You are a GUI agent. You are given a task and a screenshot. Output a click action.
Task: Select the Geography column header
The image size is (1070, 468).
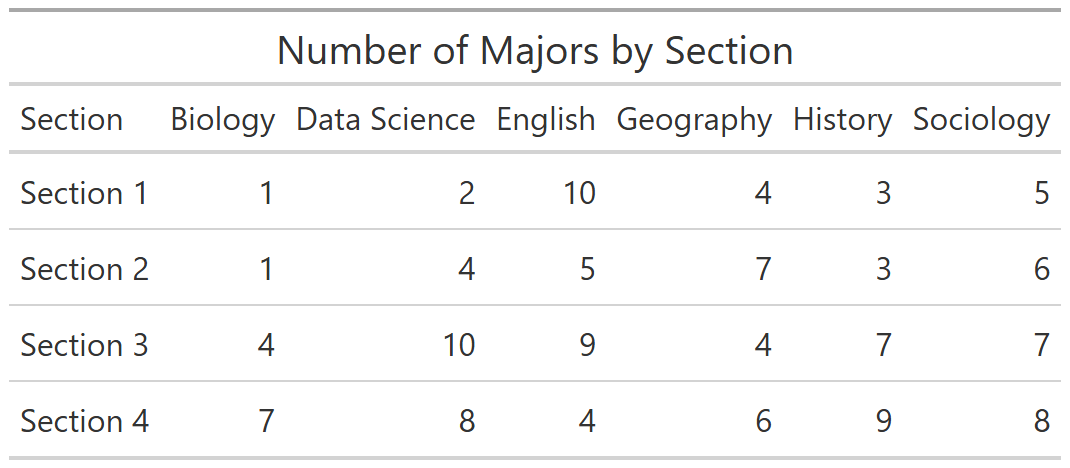click(694, 120)
